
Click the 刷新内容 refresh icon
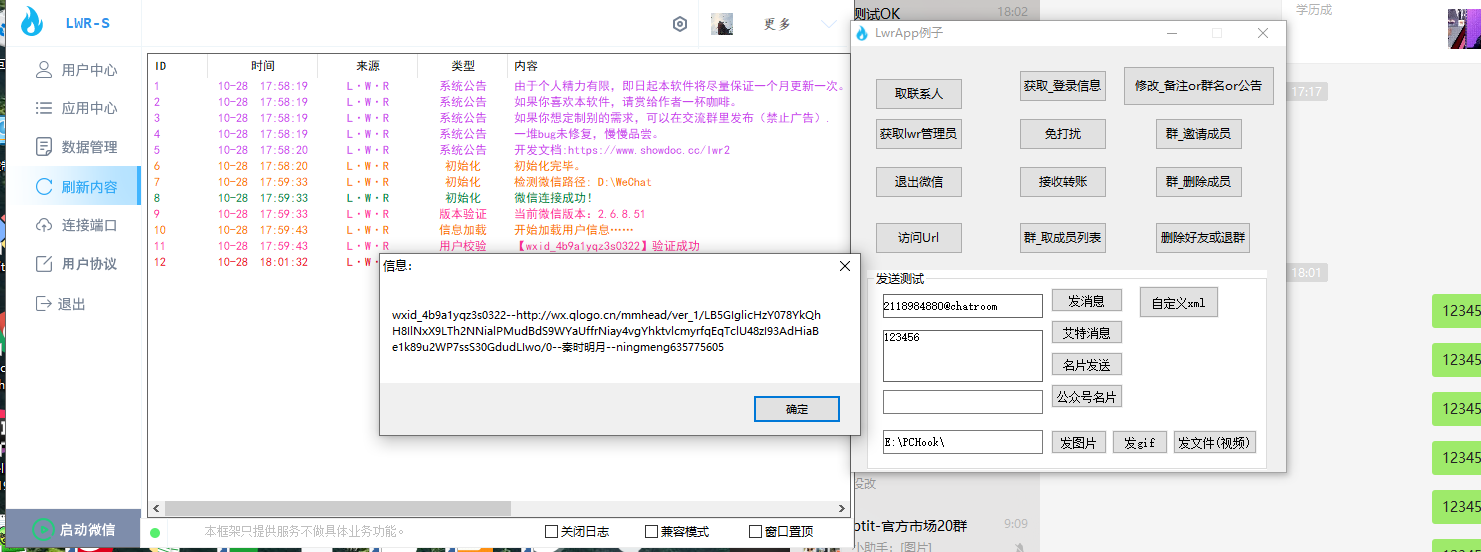tap(44, 186)
